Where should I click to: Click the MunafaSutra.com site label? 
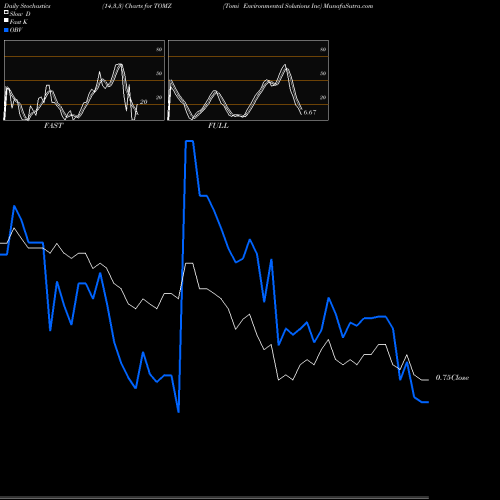coord(348,6)
